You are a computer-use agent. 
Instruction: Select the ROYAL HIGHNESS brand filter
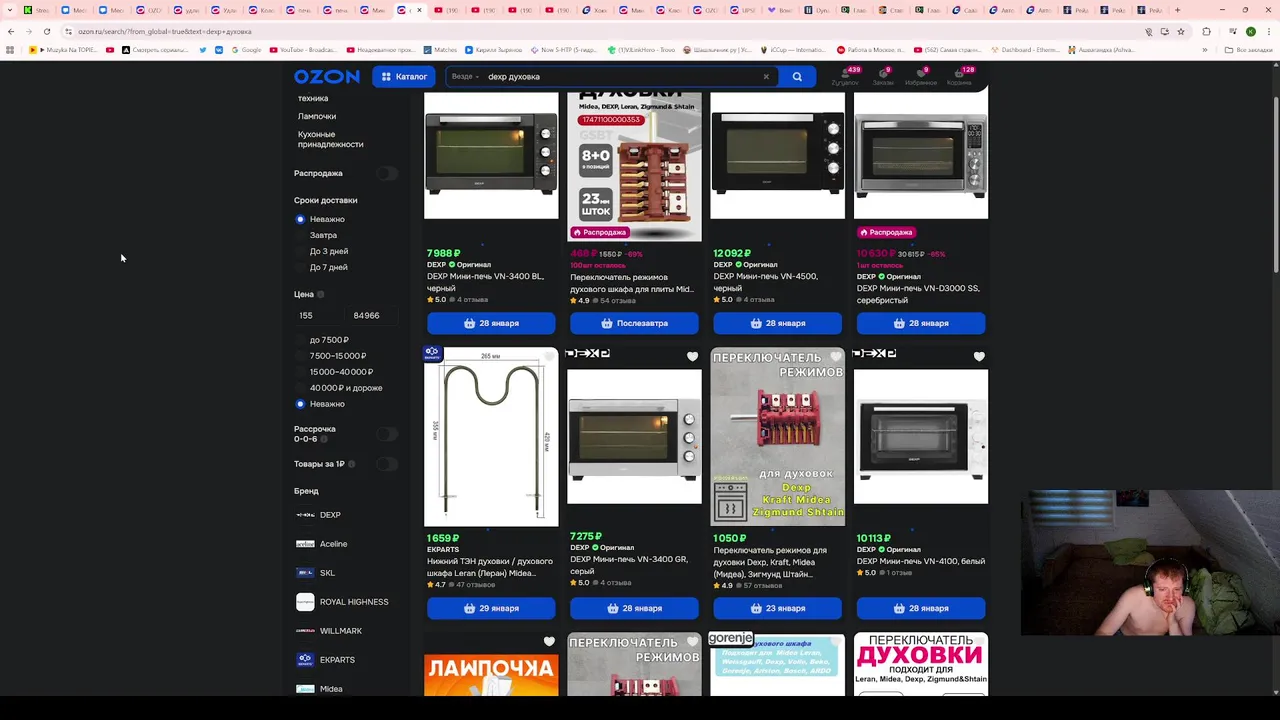click(x=342, y=602)
